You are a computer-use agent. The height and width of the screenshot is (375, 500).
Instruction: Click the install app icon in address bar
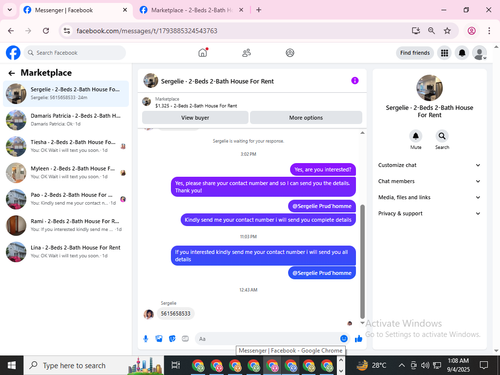416,31
